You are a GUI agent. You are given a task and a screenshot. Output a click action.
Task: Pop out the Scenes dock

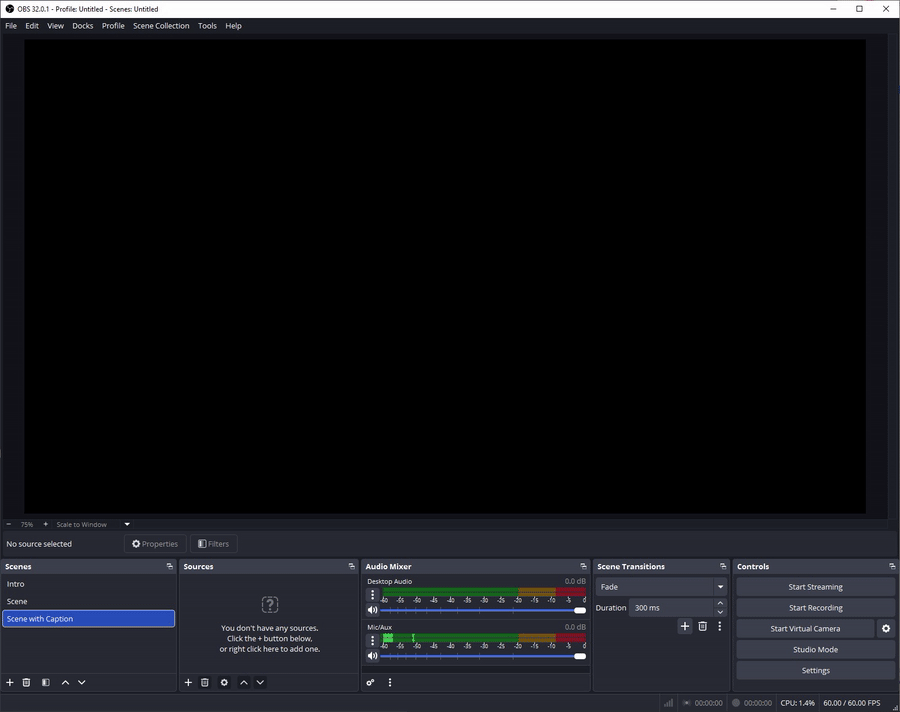coord(169,566)
